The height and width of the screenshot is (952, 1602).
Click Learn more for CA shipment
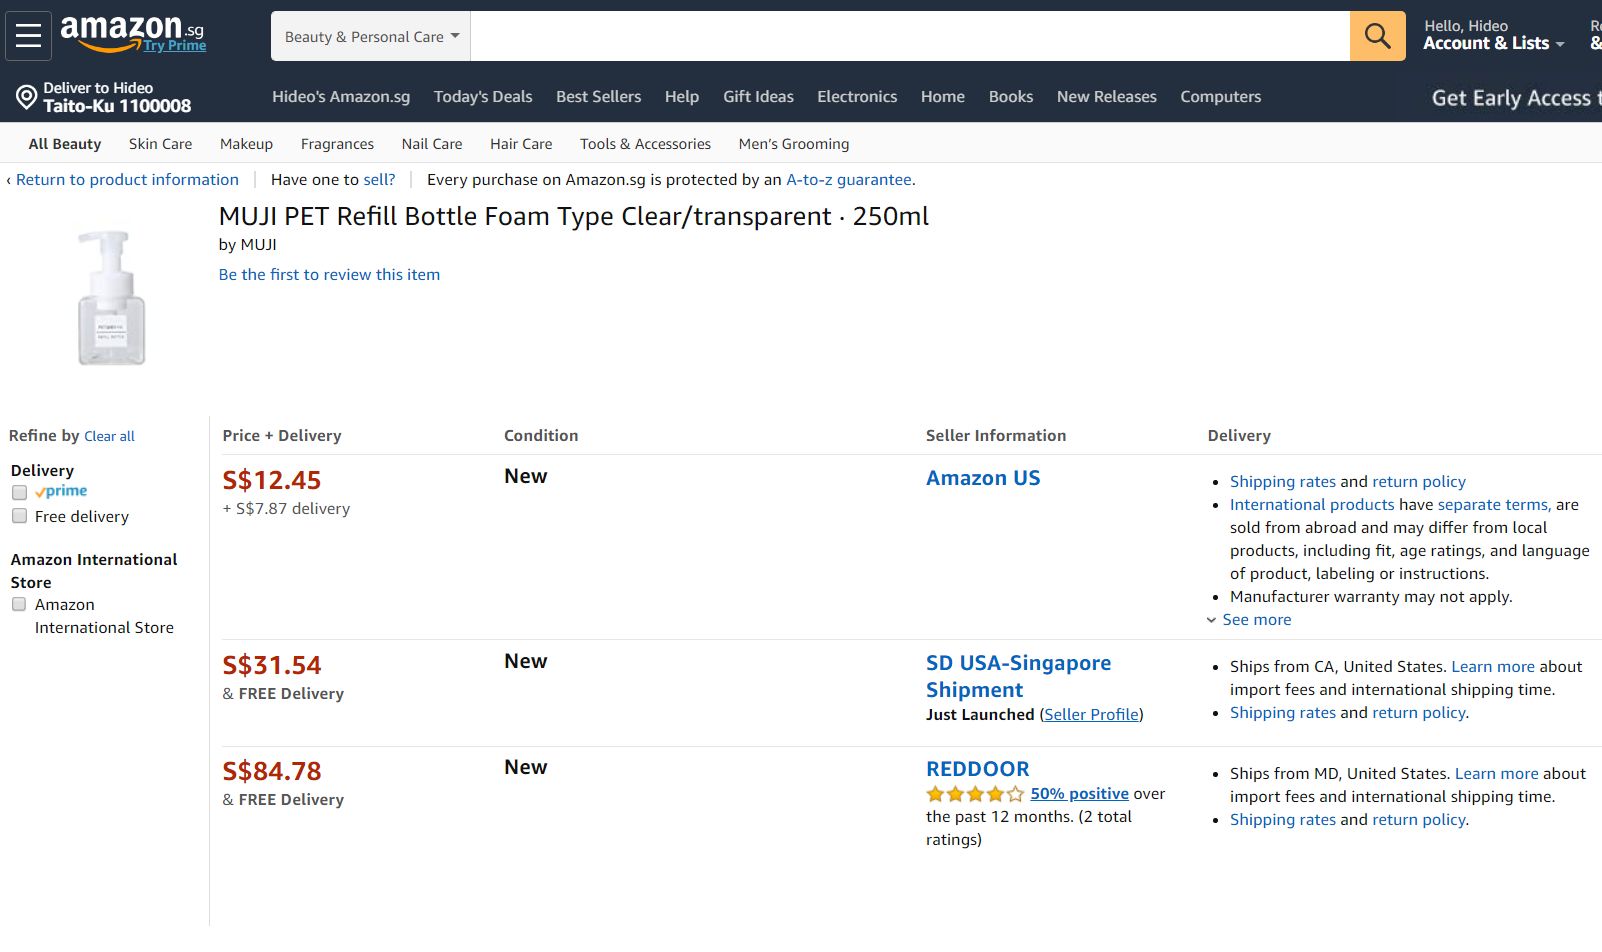pyautogui.click(x=1493, y=667)
